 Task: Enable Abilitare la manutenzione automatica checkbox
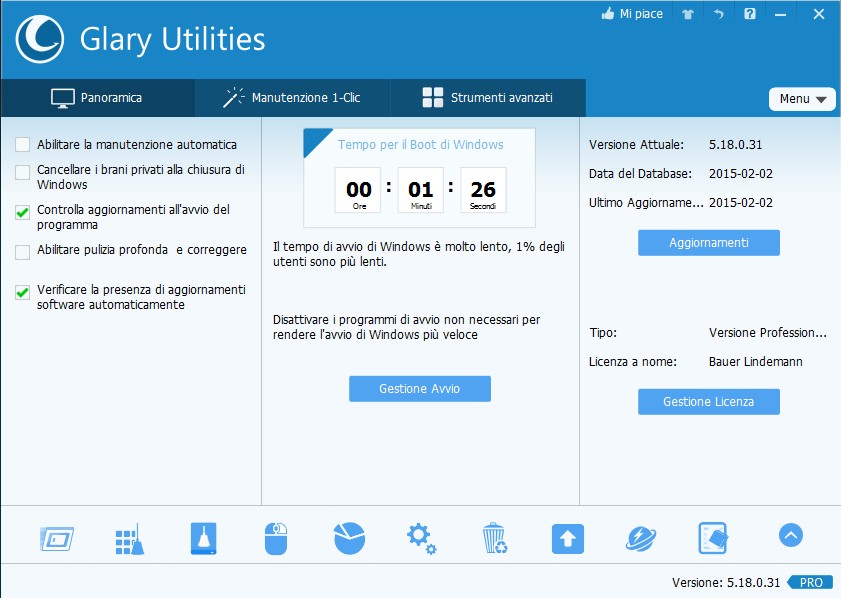(x=23, y=145)
